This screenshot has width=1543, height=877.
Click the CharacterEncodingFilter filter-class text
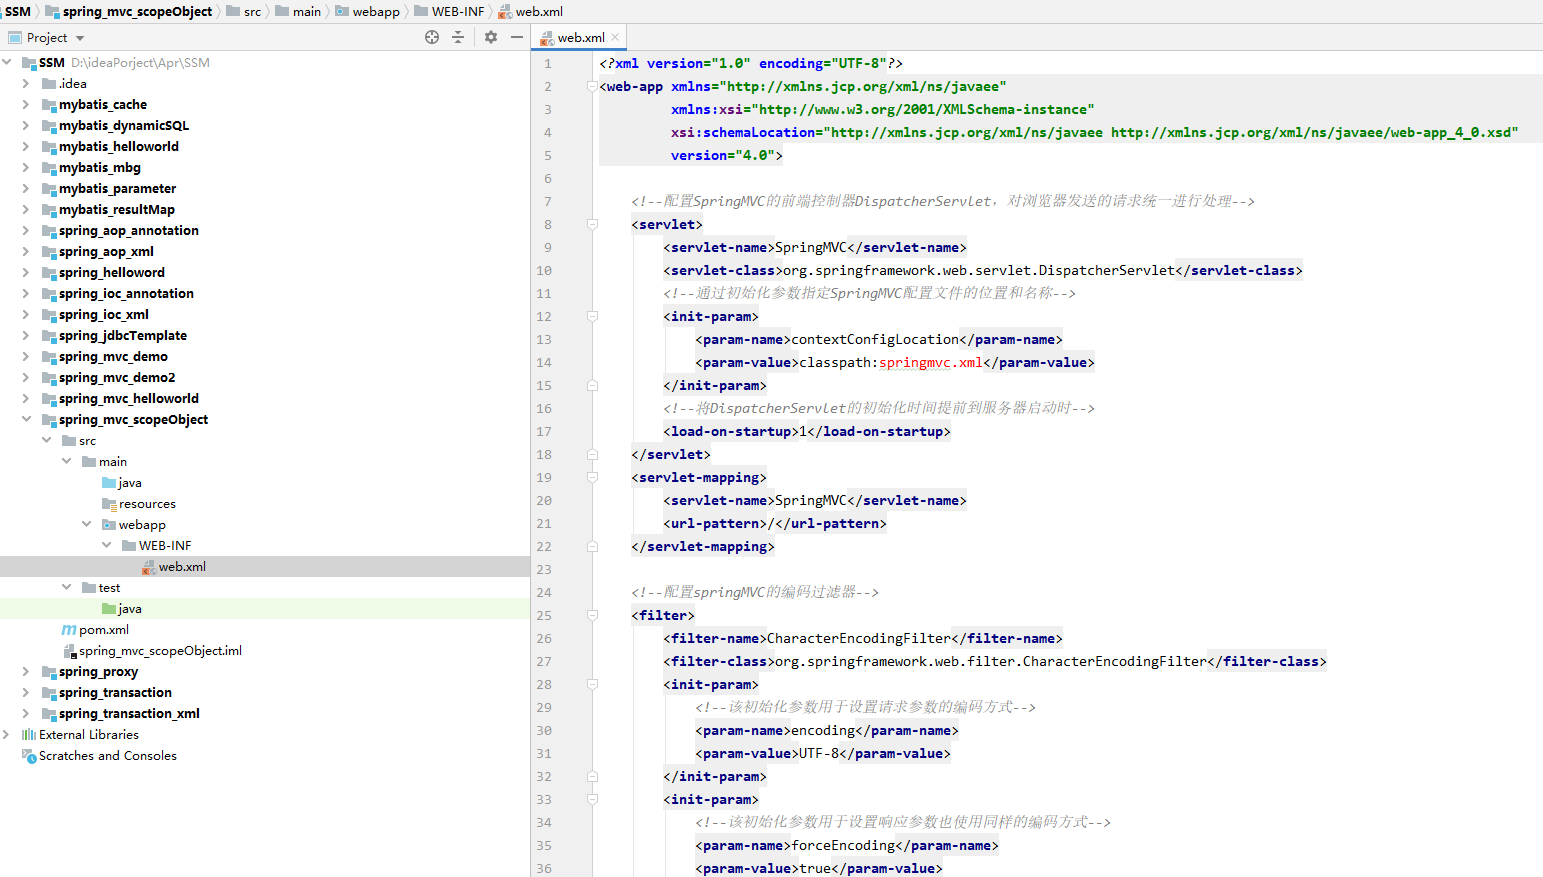tap(991, 661)
